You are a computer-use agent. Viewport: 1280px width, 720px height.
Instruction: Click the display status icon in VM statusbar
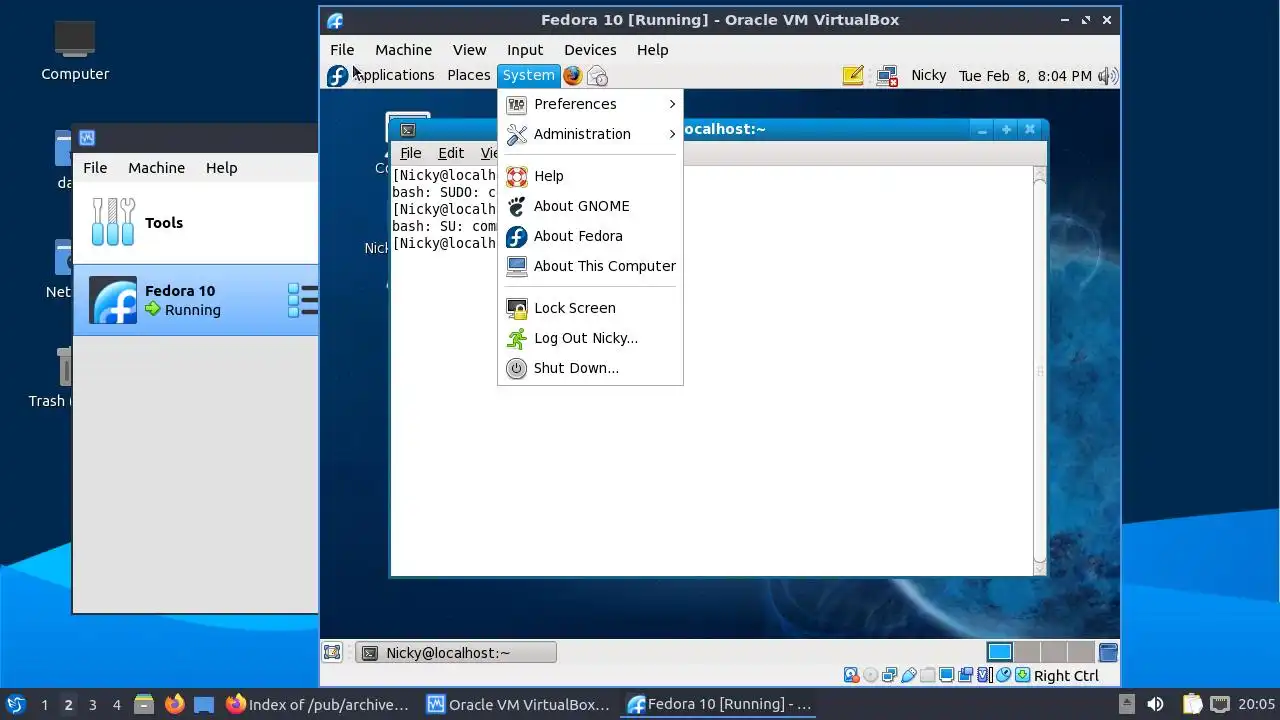[x=946, y=676]
